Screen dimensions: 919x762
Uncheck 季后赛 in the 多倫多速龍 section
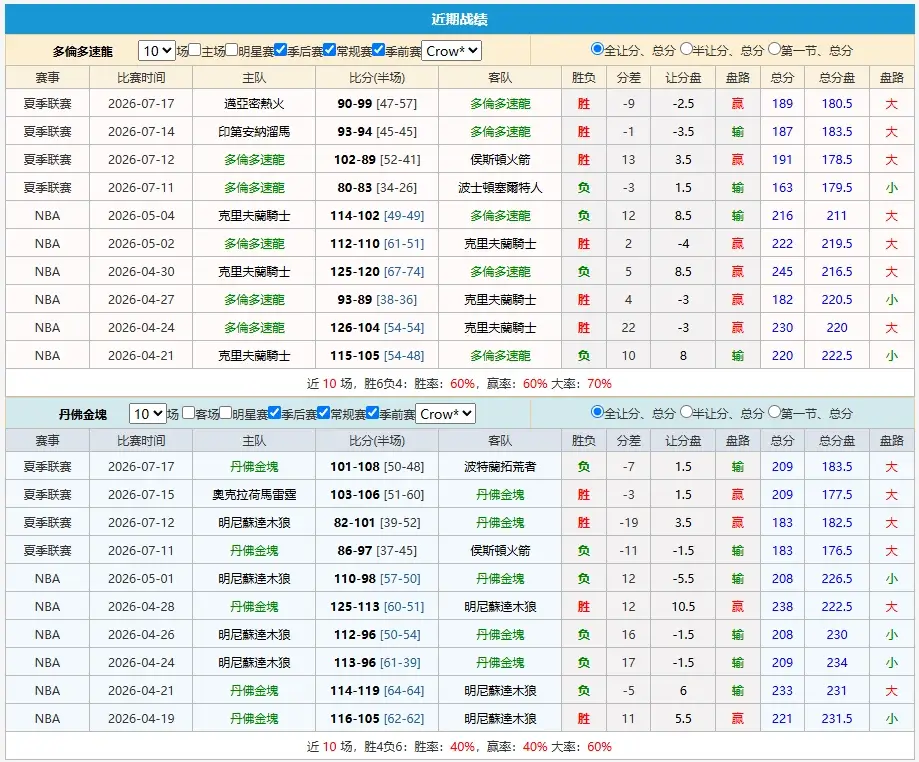pos(281,50)
